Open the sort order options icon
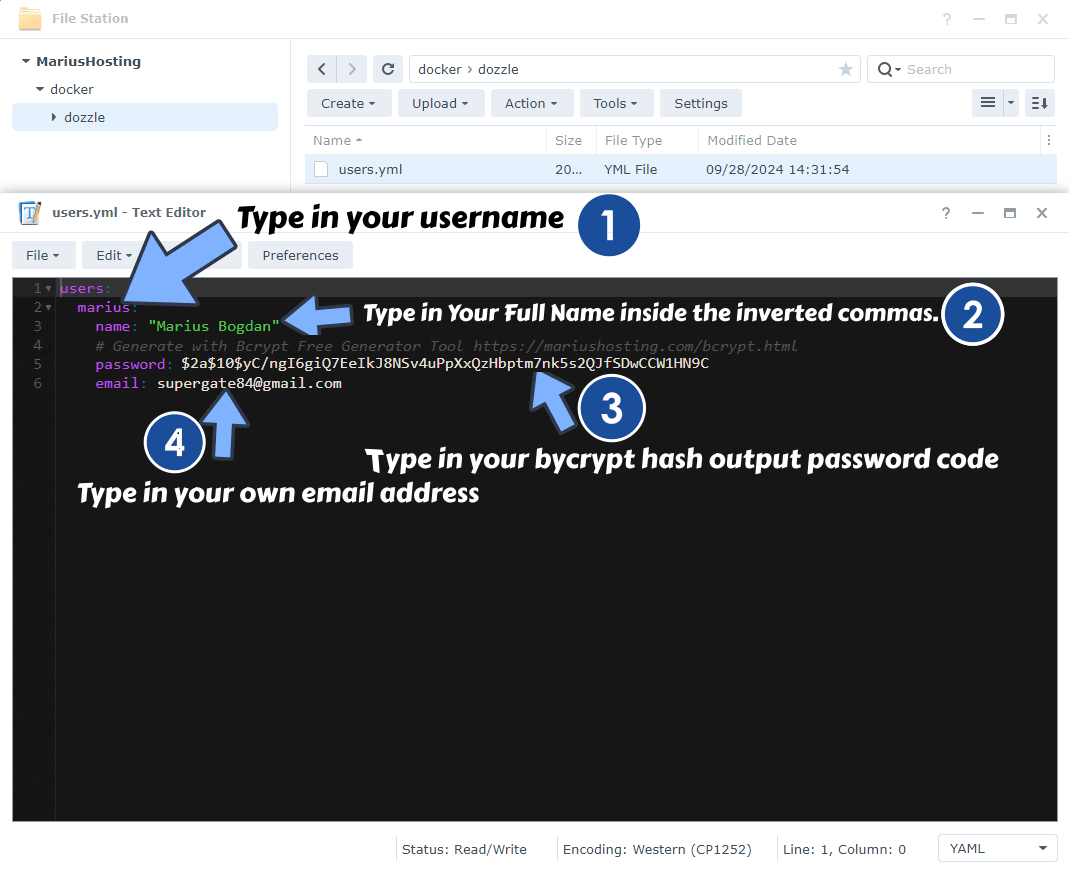The height and width of the screenshot is (871, 1069). [x=1040, y=103]
